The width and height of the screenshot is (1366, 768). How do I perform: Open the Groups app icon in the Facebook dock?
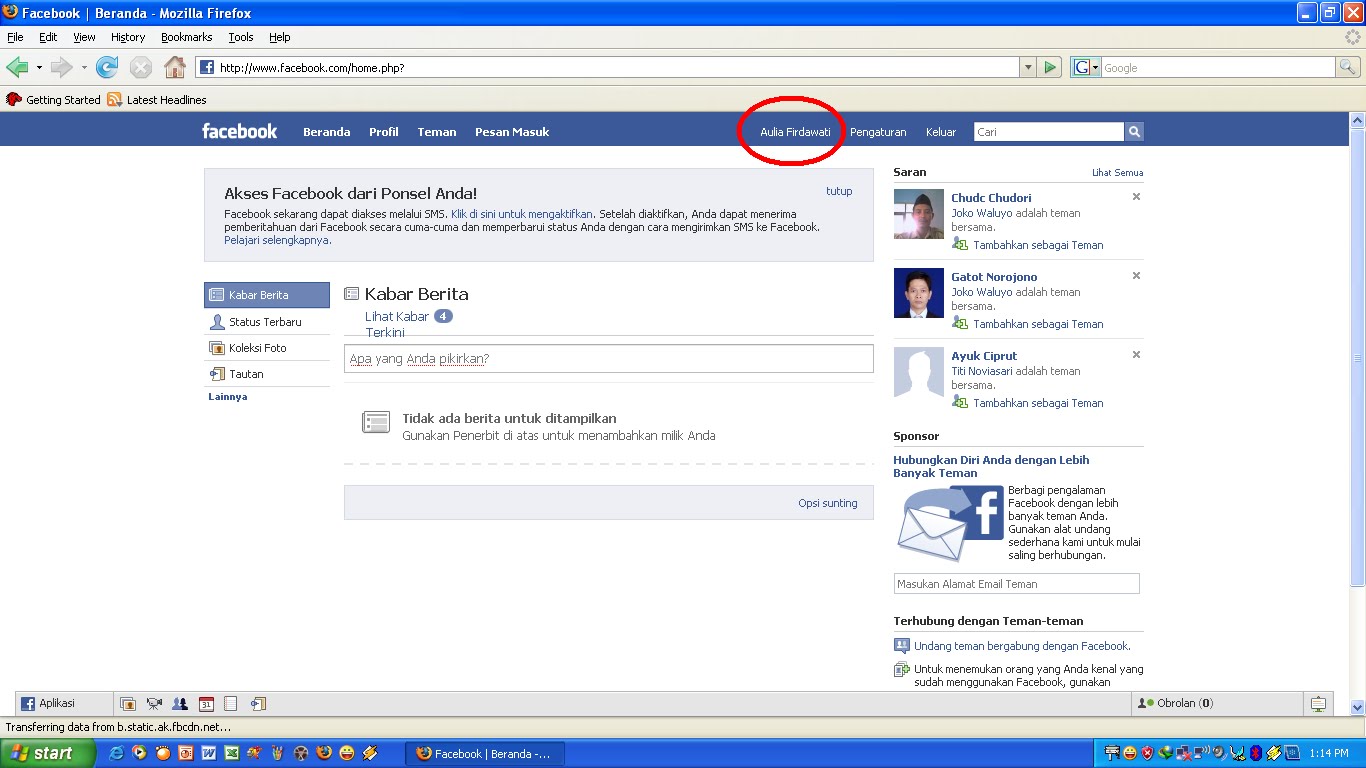coord(180,703)
